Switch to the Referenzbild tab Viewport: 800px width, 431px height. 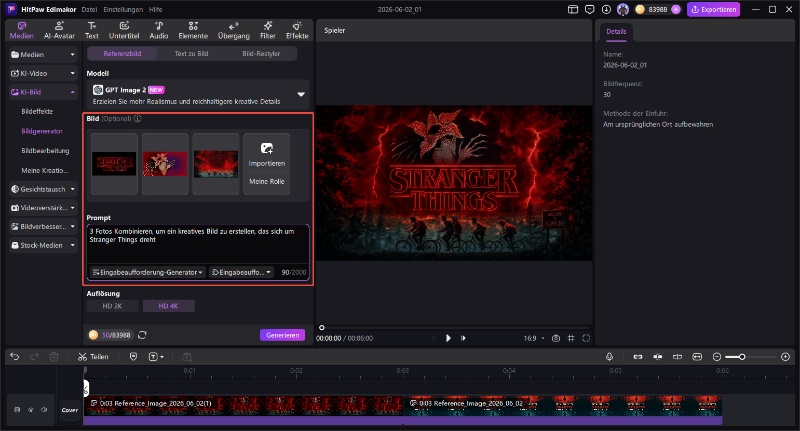coord(122,54)
